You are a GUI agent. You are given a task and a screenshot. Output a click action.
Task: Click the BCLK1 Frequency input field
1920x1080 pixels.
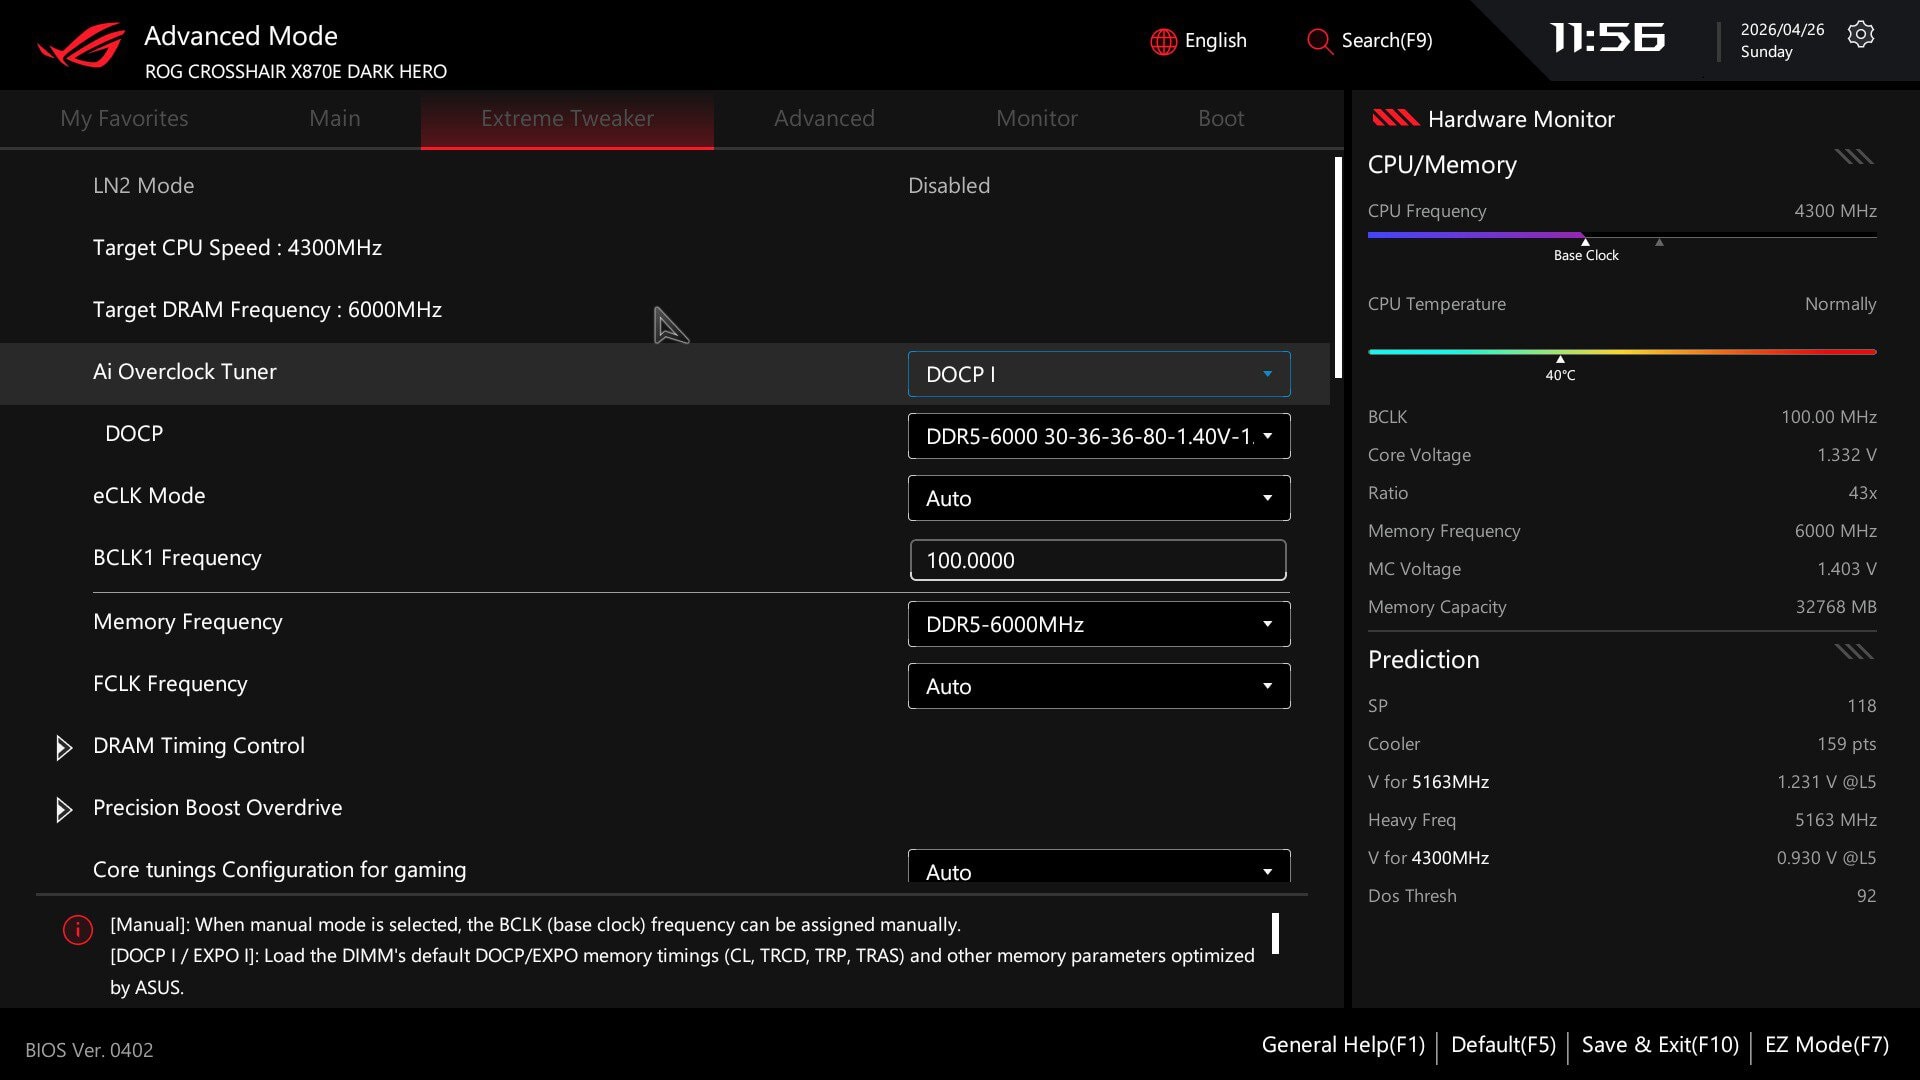click(x=1098, y=560)
